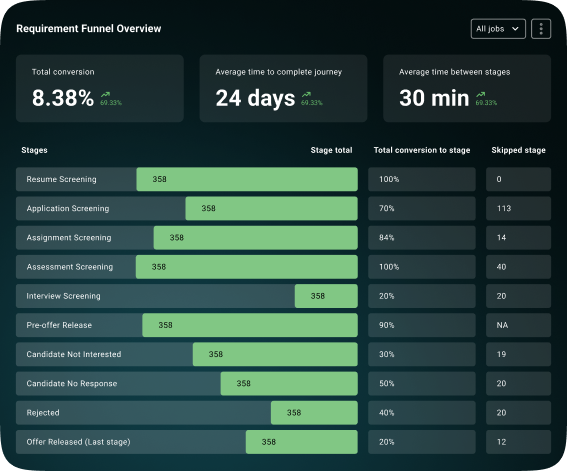This screenshot has width=567, height=471.
Task: Click the Candidate Not Interested stage label
Action: coord(74,354)
